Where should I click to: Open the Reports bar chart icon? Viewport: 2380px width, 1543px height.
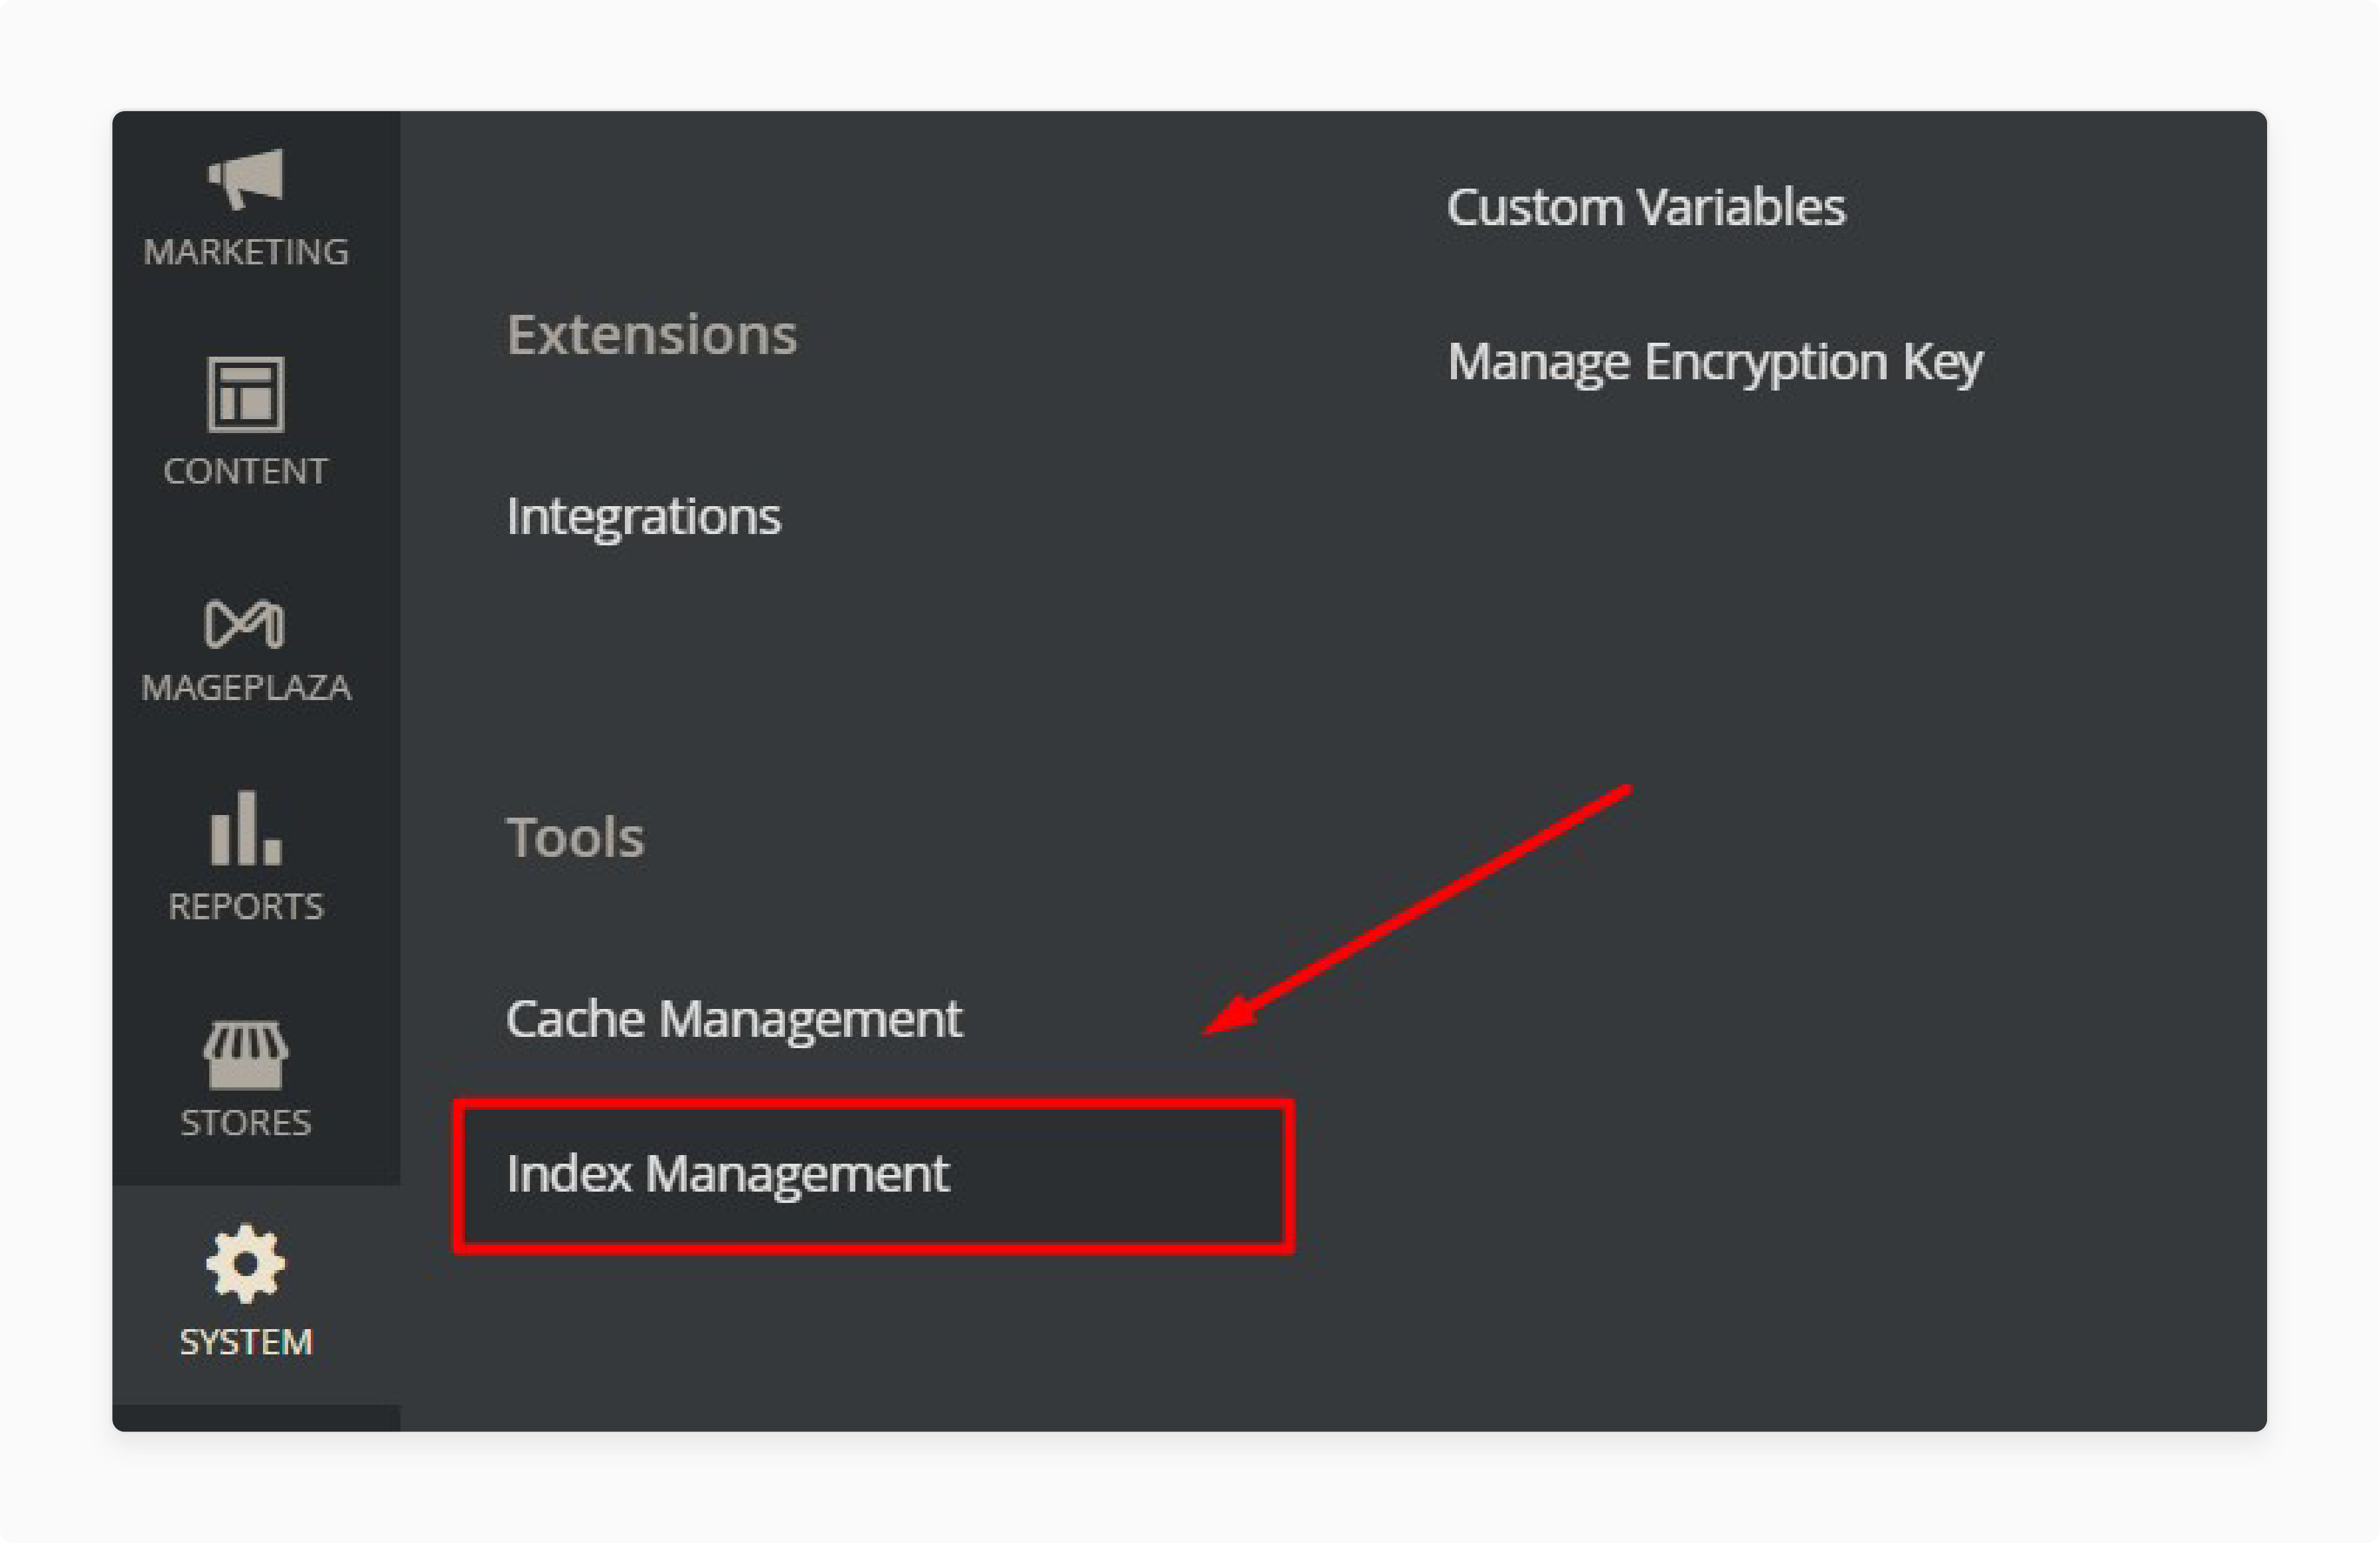pos(246,827)
